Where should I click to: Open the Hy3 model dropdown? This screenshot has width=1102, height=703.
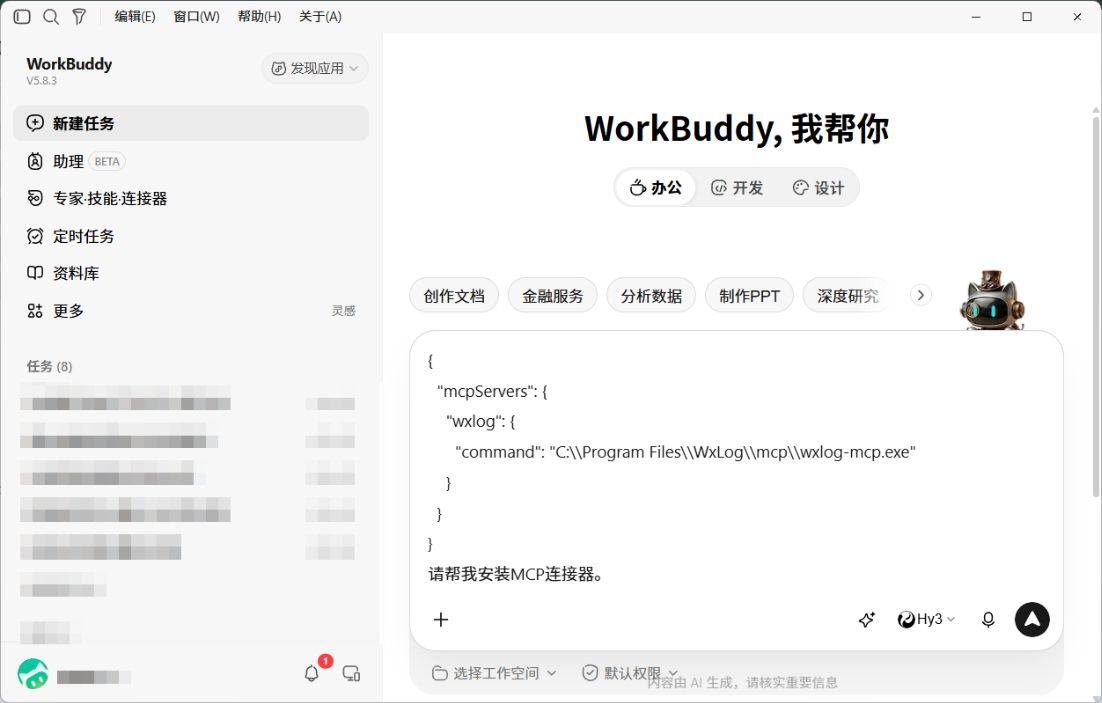[x=926, y=619]
